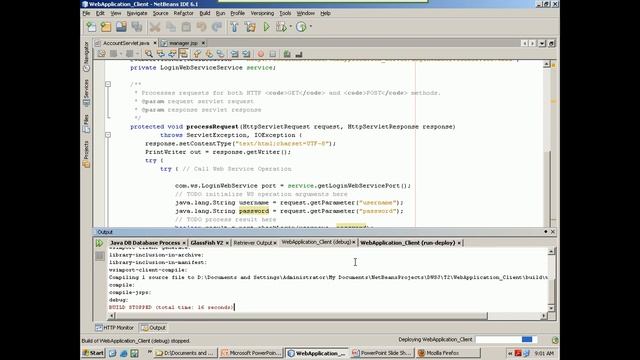Viewport: 640px width, 360px height.
Task: Click the Stop output icon
Action: pos(100,256)
